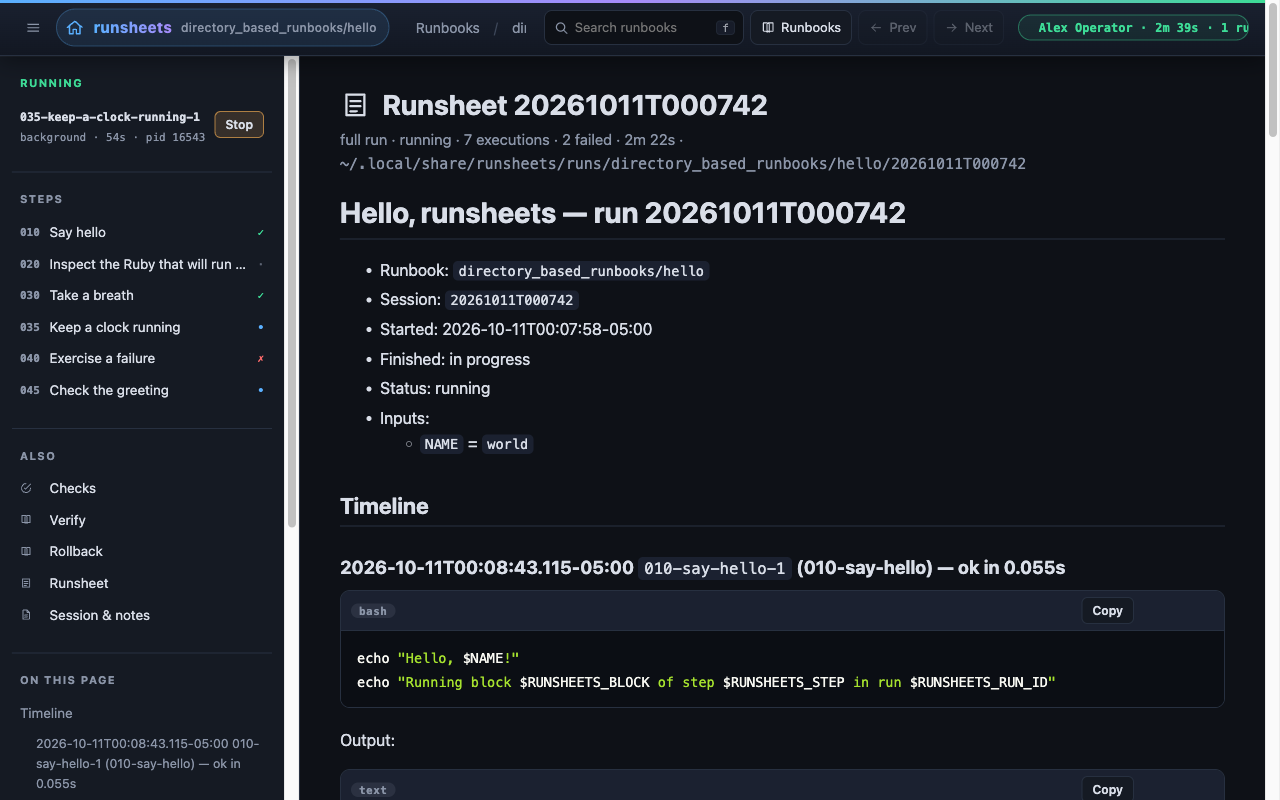Click the green check next to Take a breath
1280x800 pixels.
pos(261,295)
